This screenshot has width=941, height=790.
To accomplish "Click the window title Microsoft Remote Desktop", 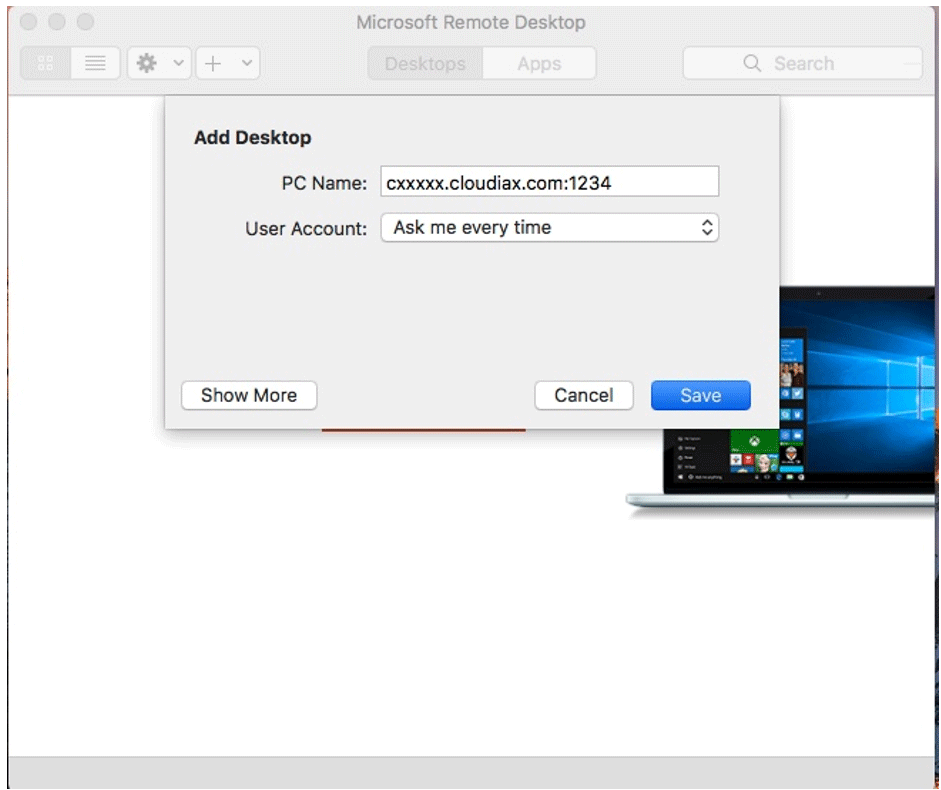I will [x=470, y=22].
